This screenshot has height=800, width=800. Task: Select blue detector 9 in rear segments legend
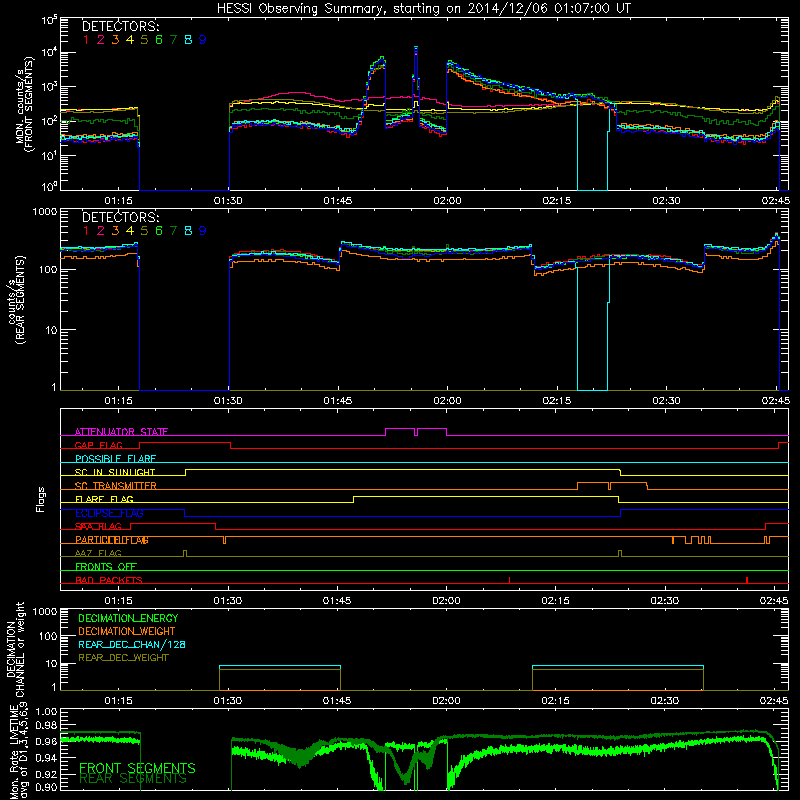(203, 231)
